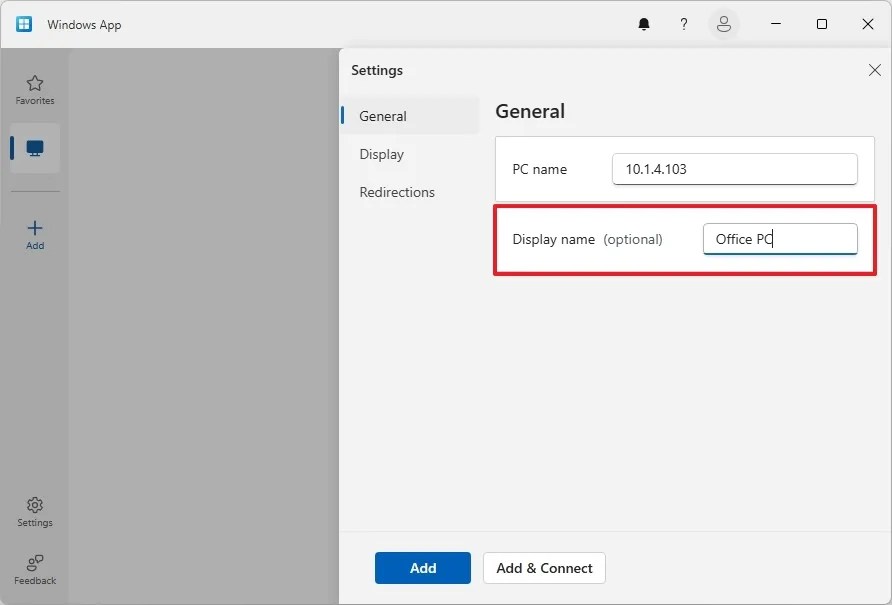892x605 pixels.
Task: Click the 'PC name' label
Action: (539, 169)
